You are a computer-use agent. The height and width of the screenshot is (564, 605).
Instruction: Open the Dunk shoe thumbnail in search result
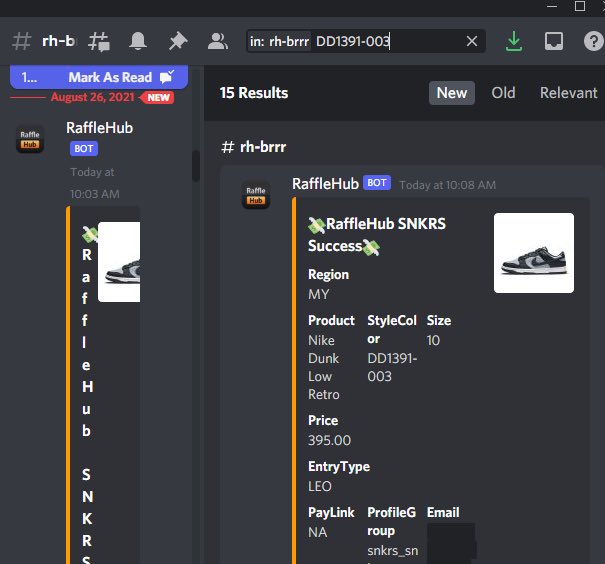(534, 253)
